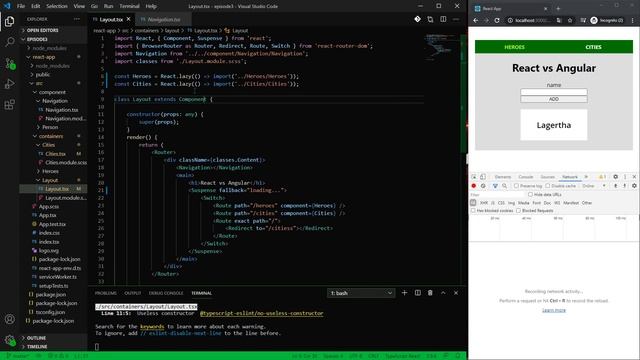The image size is (640, 360).
Task: Open the Search view in activity bar
Action: tap(10, 42)
